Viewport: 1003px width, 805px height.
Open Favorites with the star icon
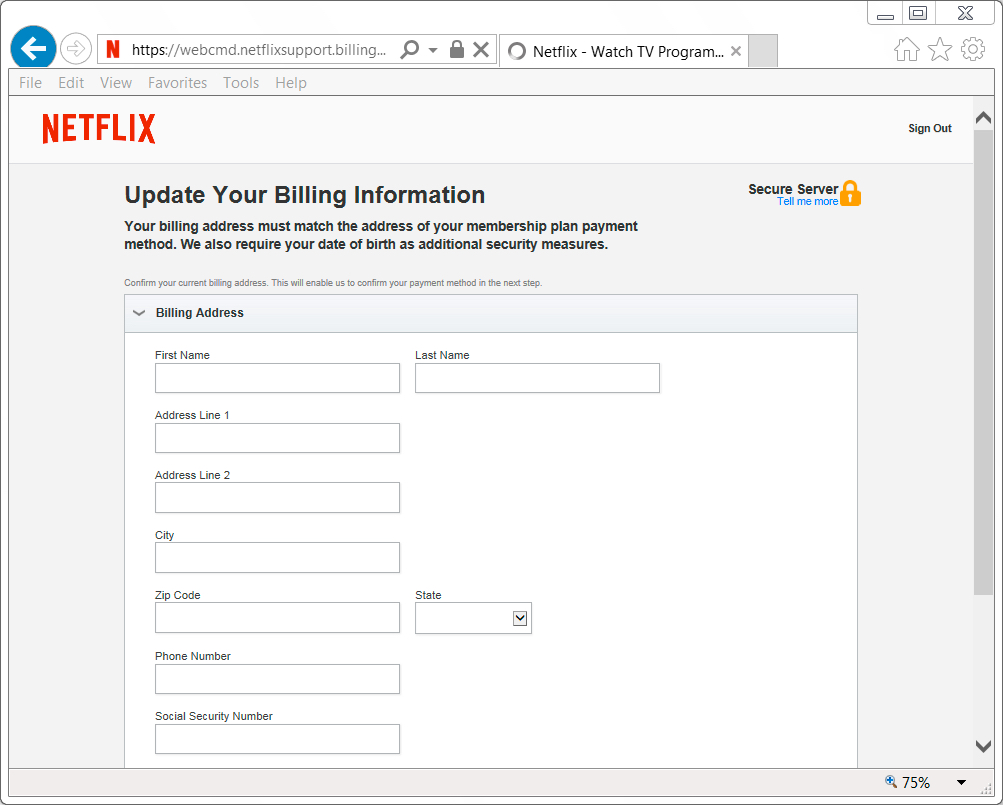[x=940, y=49]
